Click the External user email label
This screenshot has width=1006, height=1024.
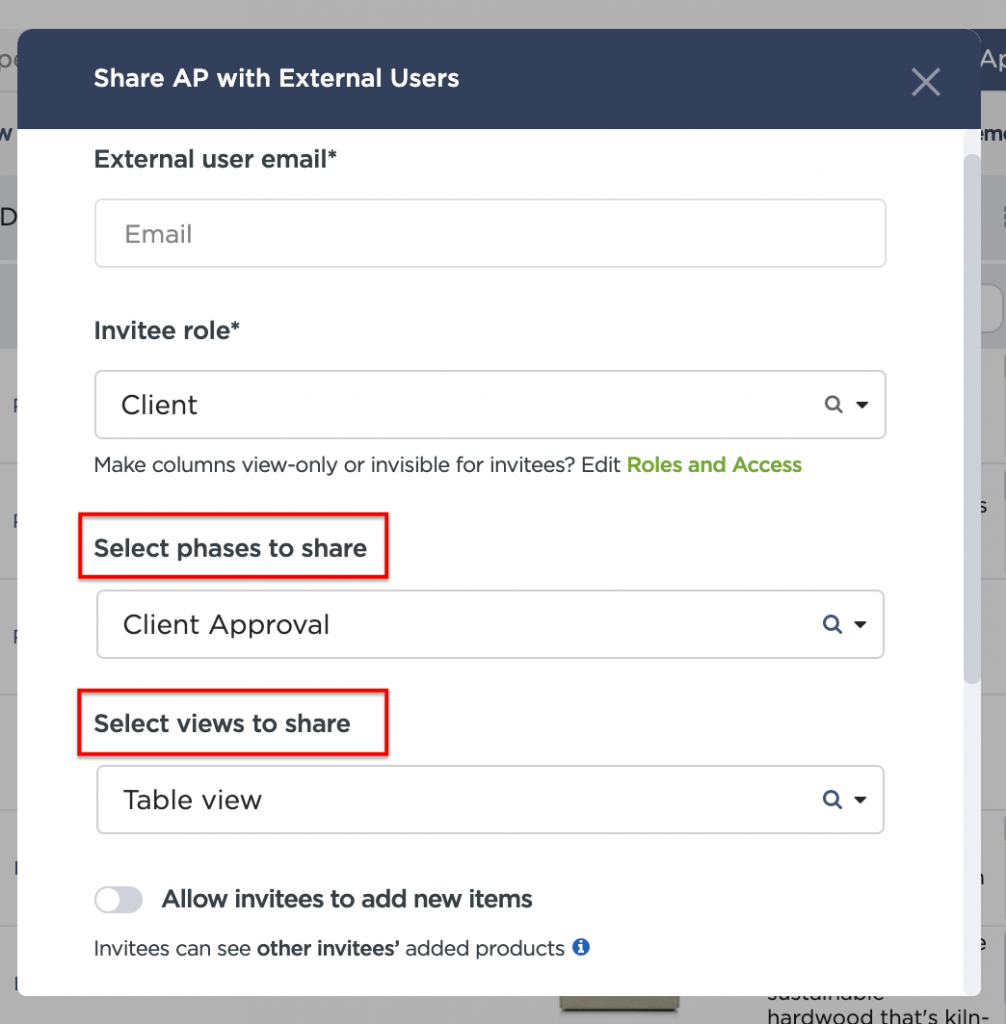coord(215,159)
